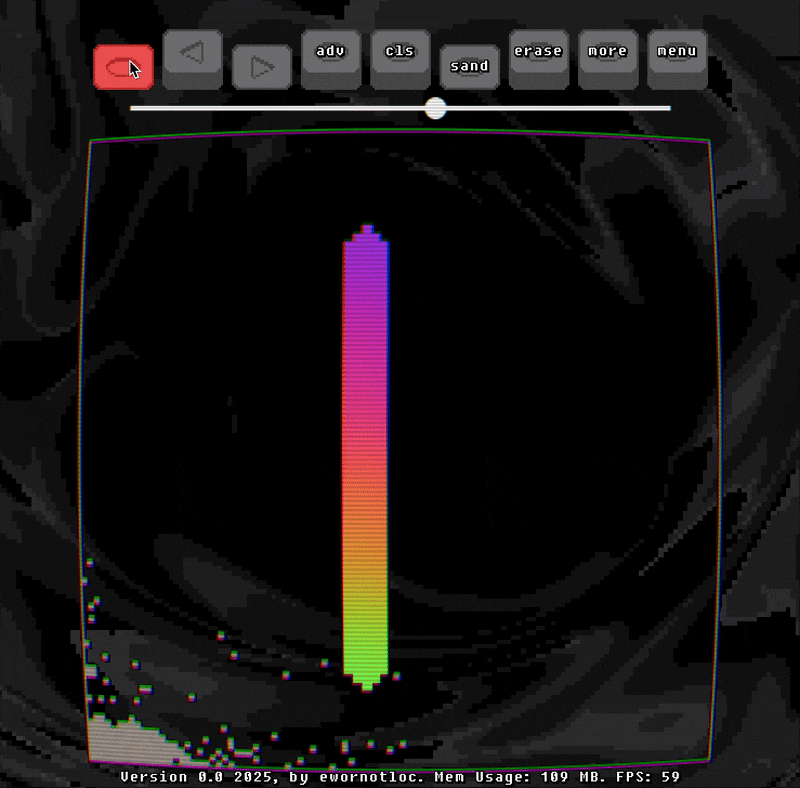Click the rainbow gradient column in canvas
The height and width of the screenshot is (788, 800).
pos(366,458)
